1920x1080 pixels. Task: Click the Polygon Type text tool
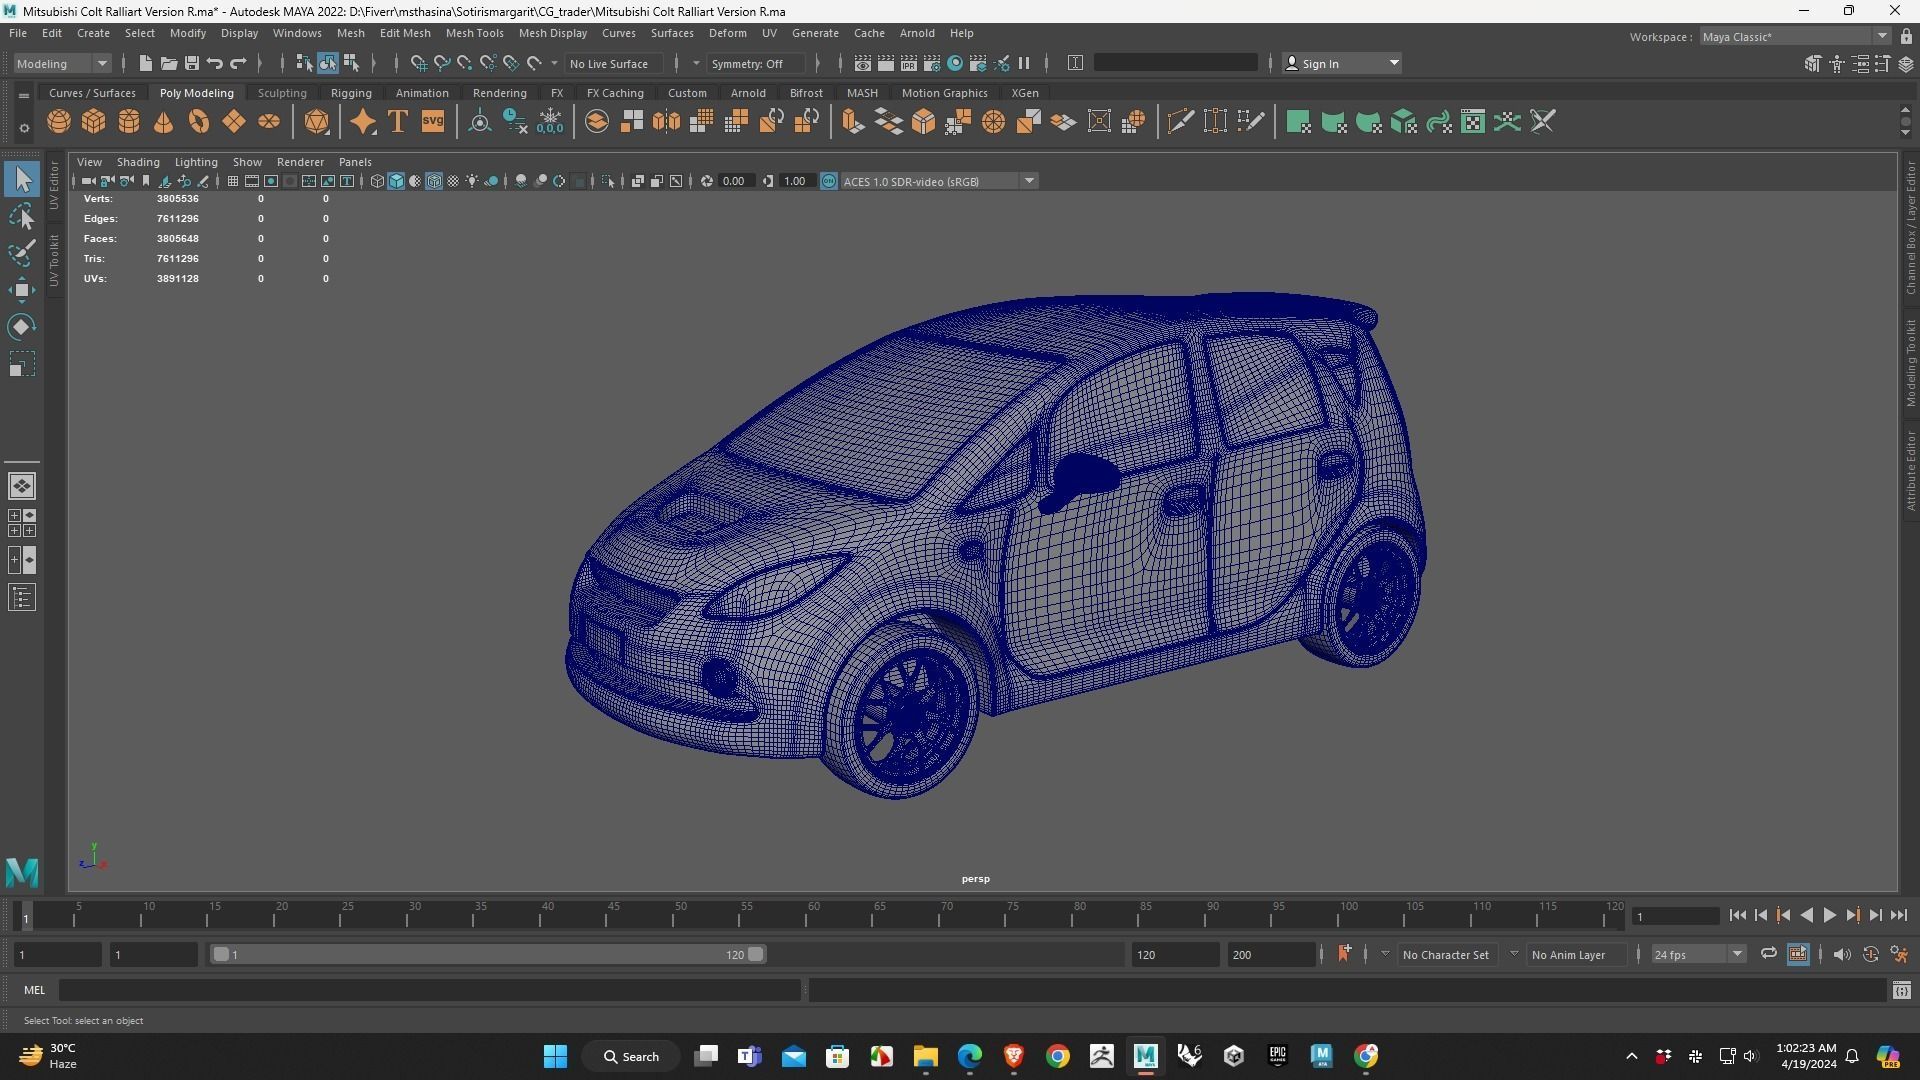tap(398, 122)
